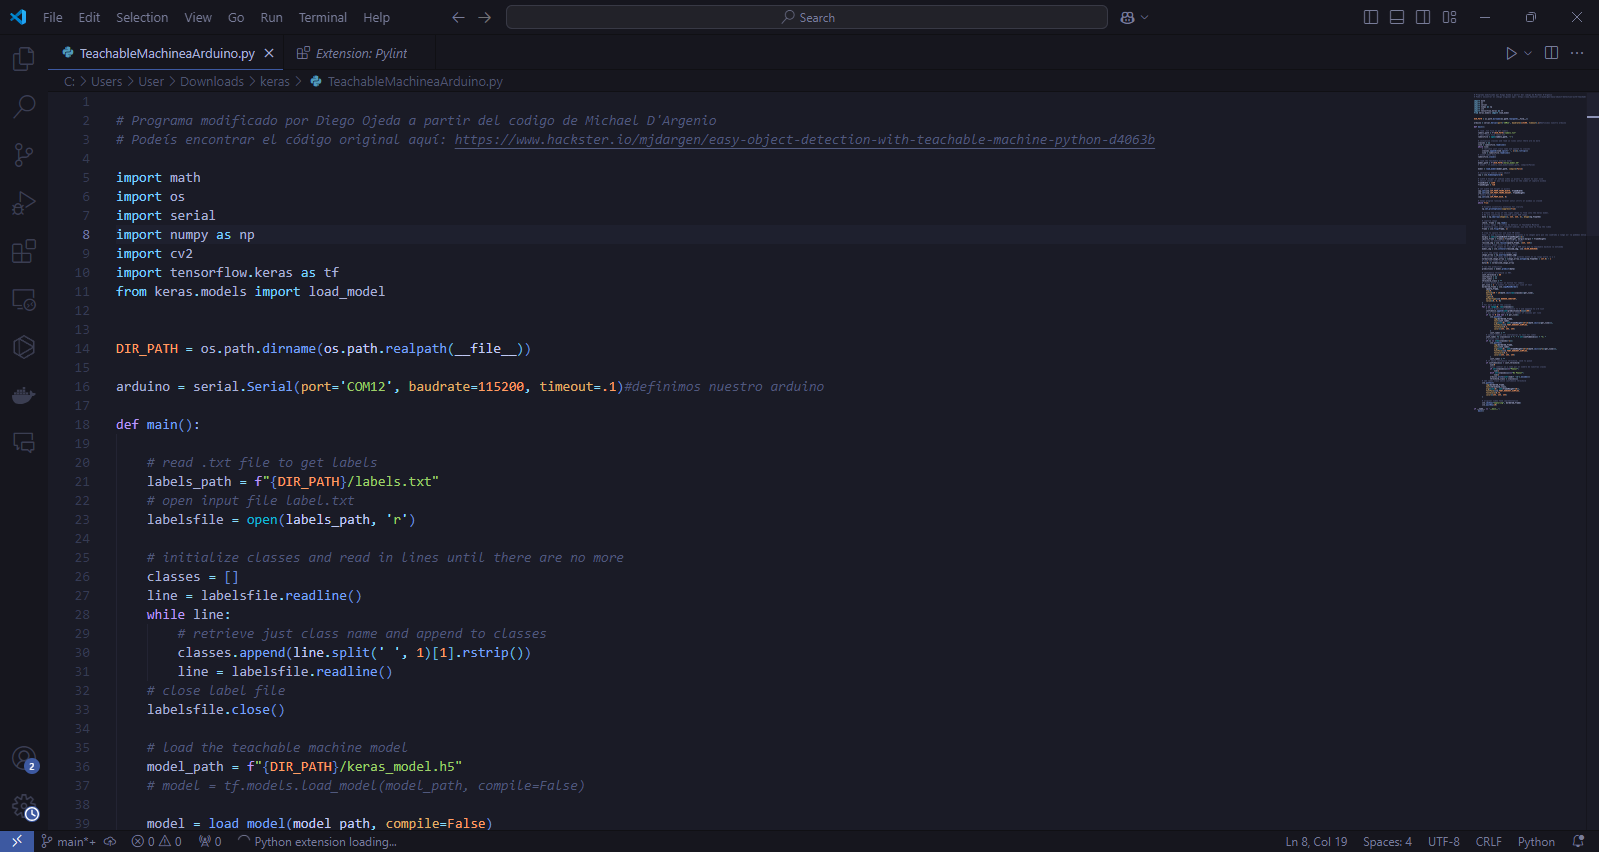Click the Python extension loading status
Screen dimensions: 1599x852
(317, 841)
